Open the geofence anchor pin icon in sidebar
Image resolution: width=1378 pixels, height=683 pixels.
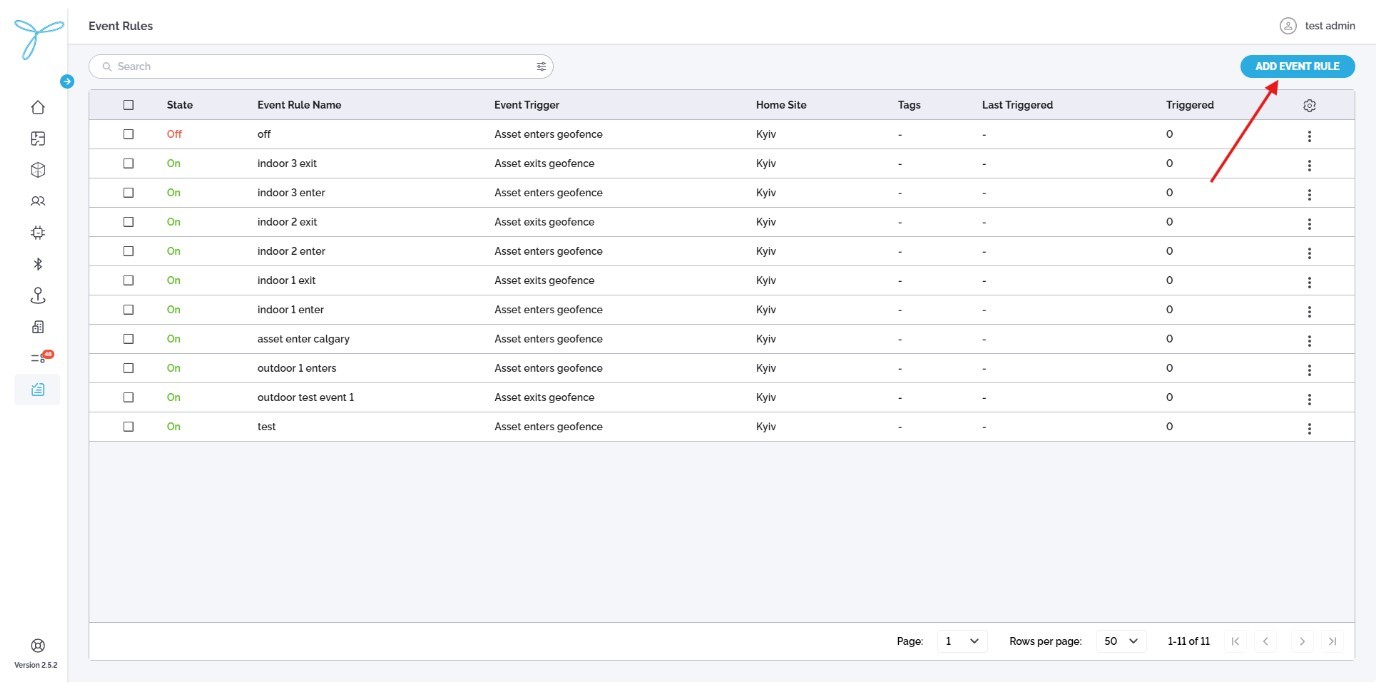[38, 295]
